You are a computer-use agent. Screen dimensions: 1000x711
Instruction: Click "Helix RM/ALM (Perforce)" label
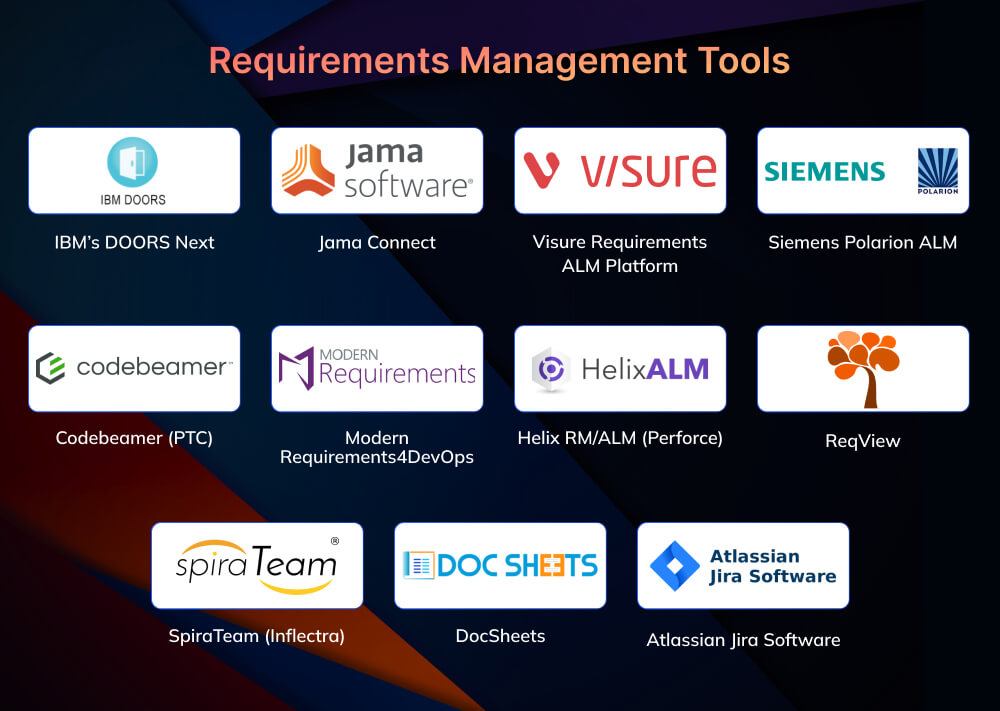619,438
